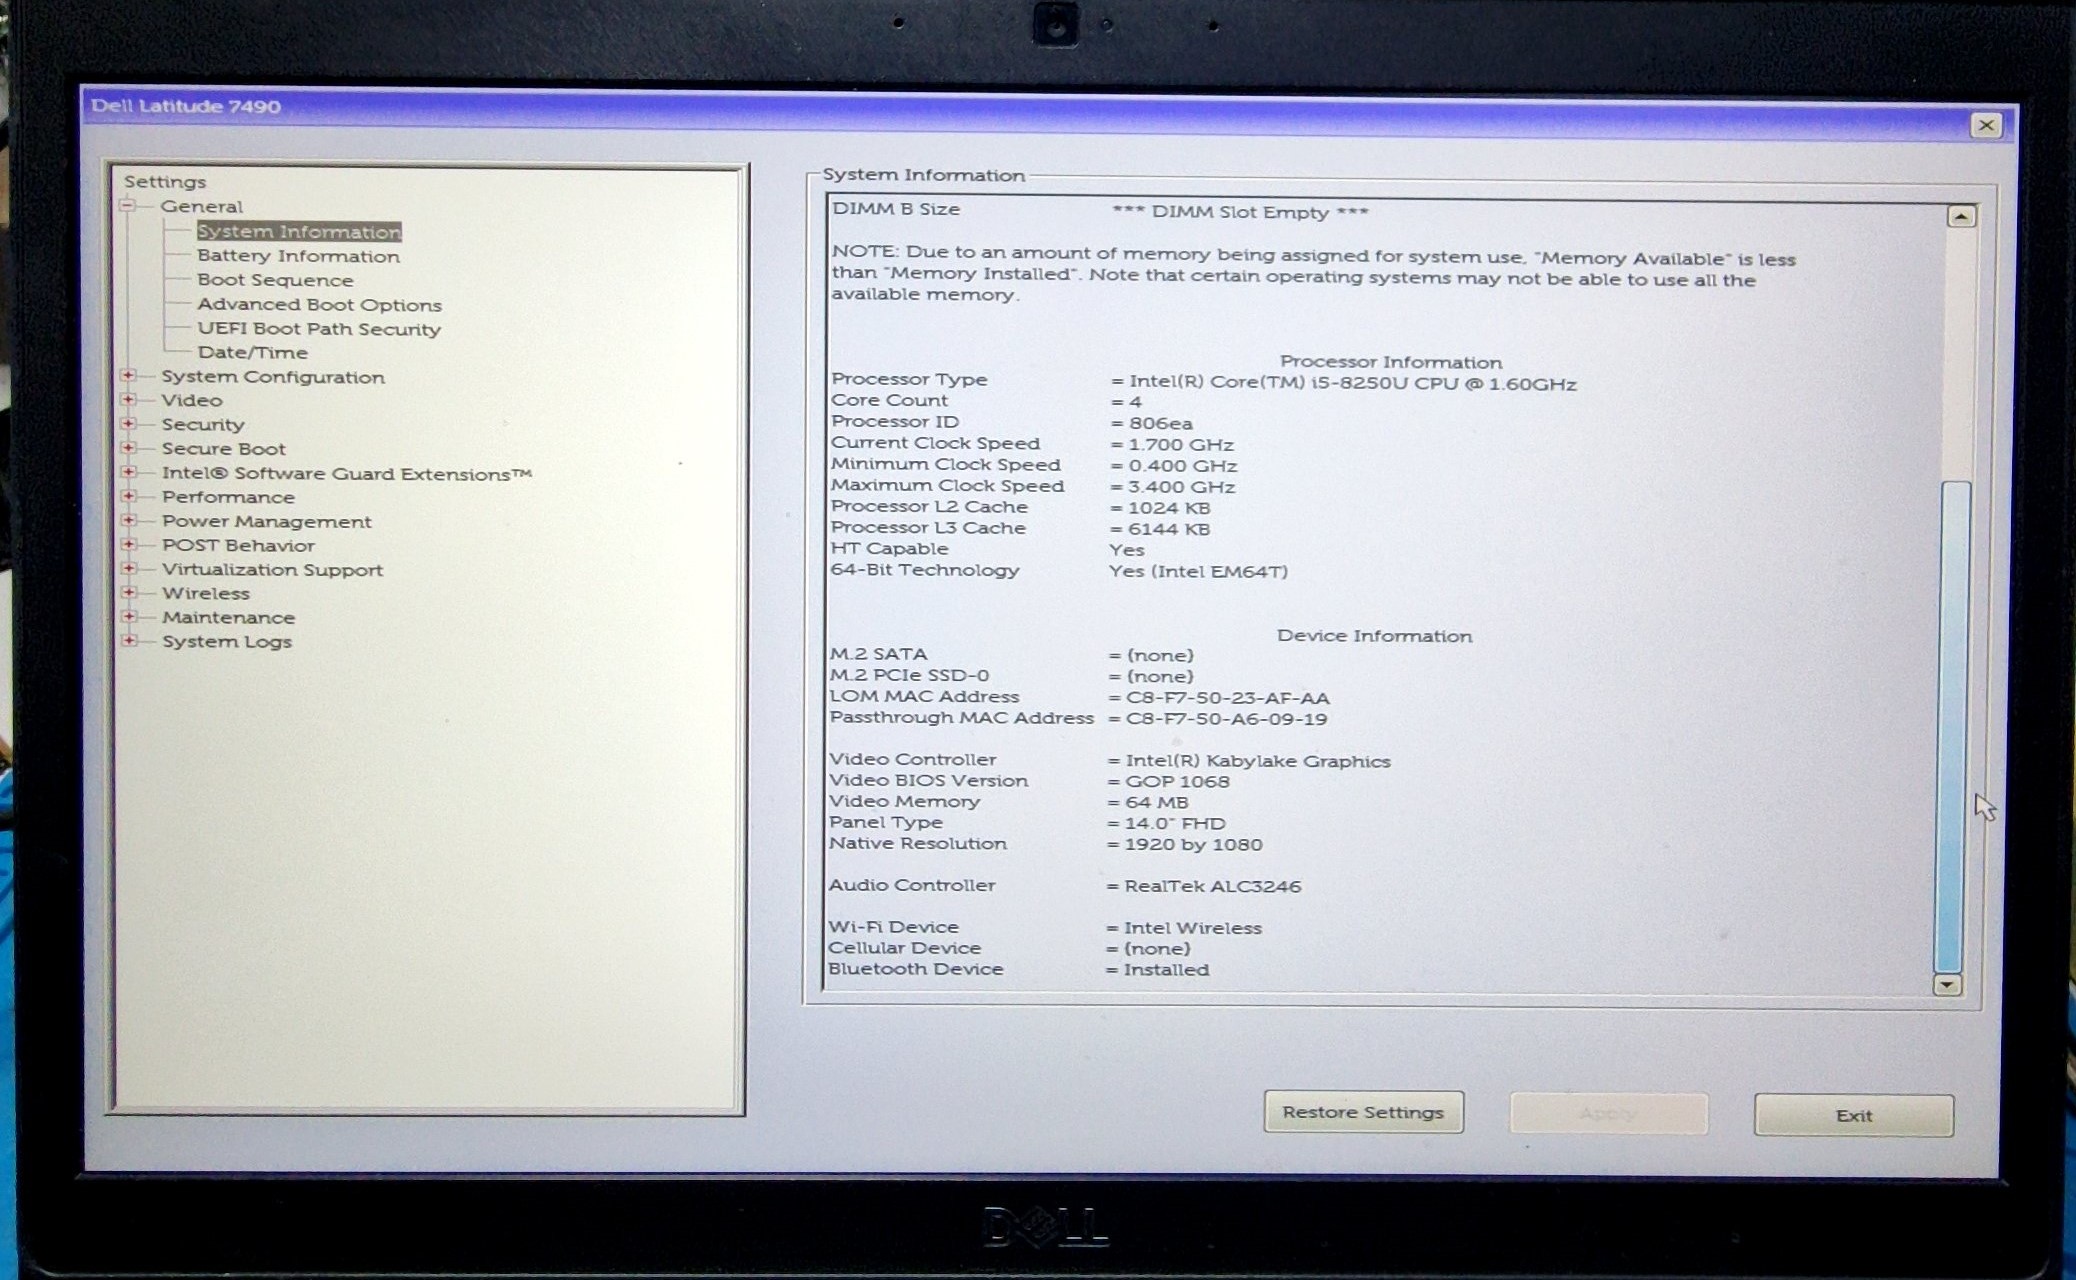Click the System Information scrollbar thumb

(x=1952, y=726)
